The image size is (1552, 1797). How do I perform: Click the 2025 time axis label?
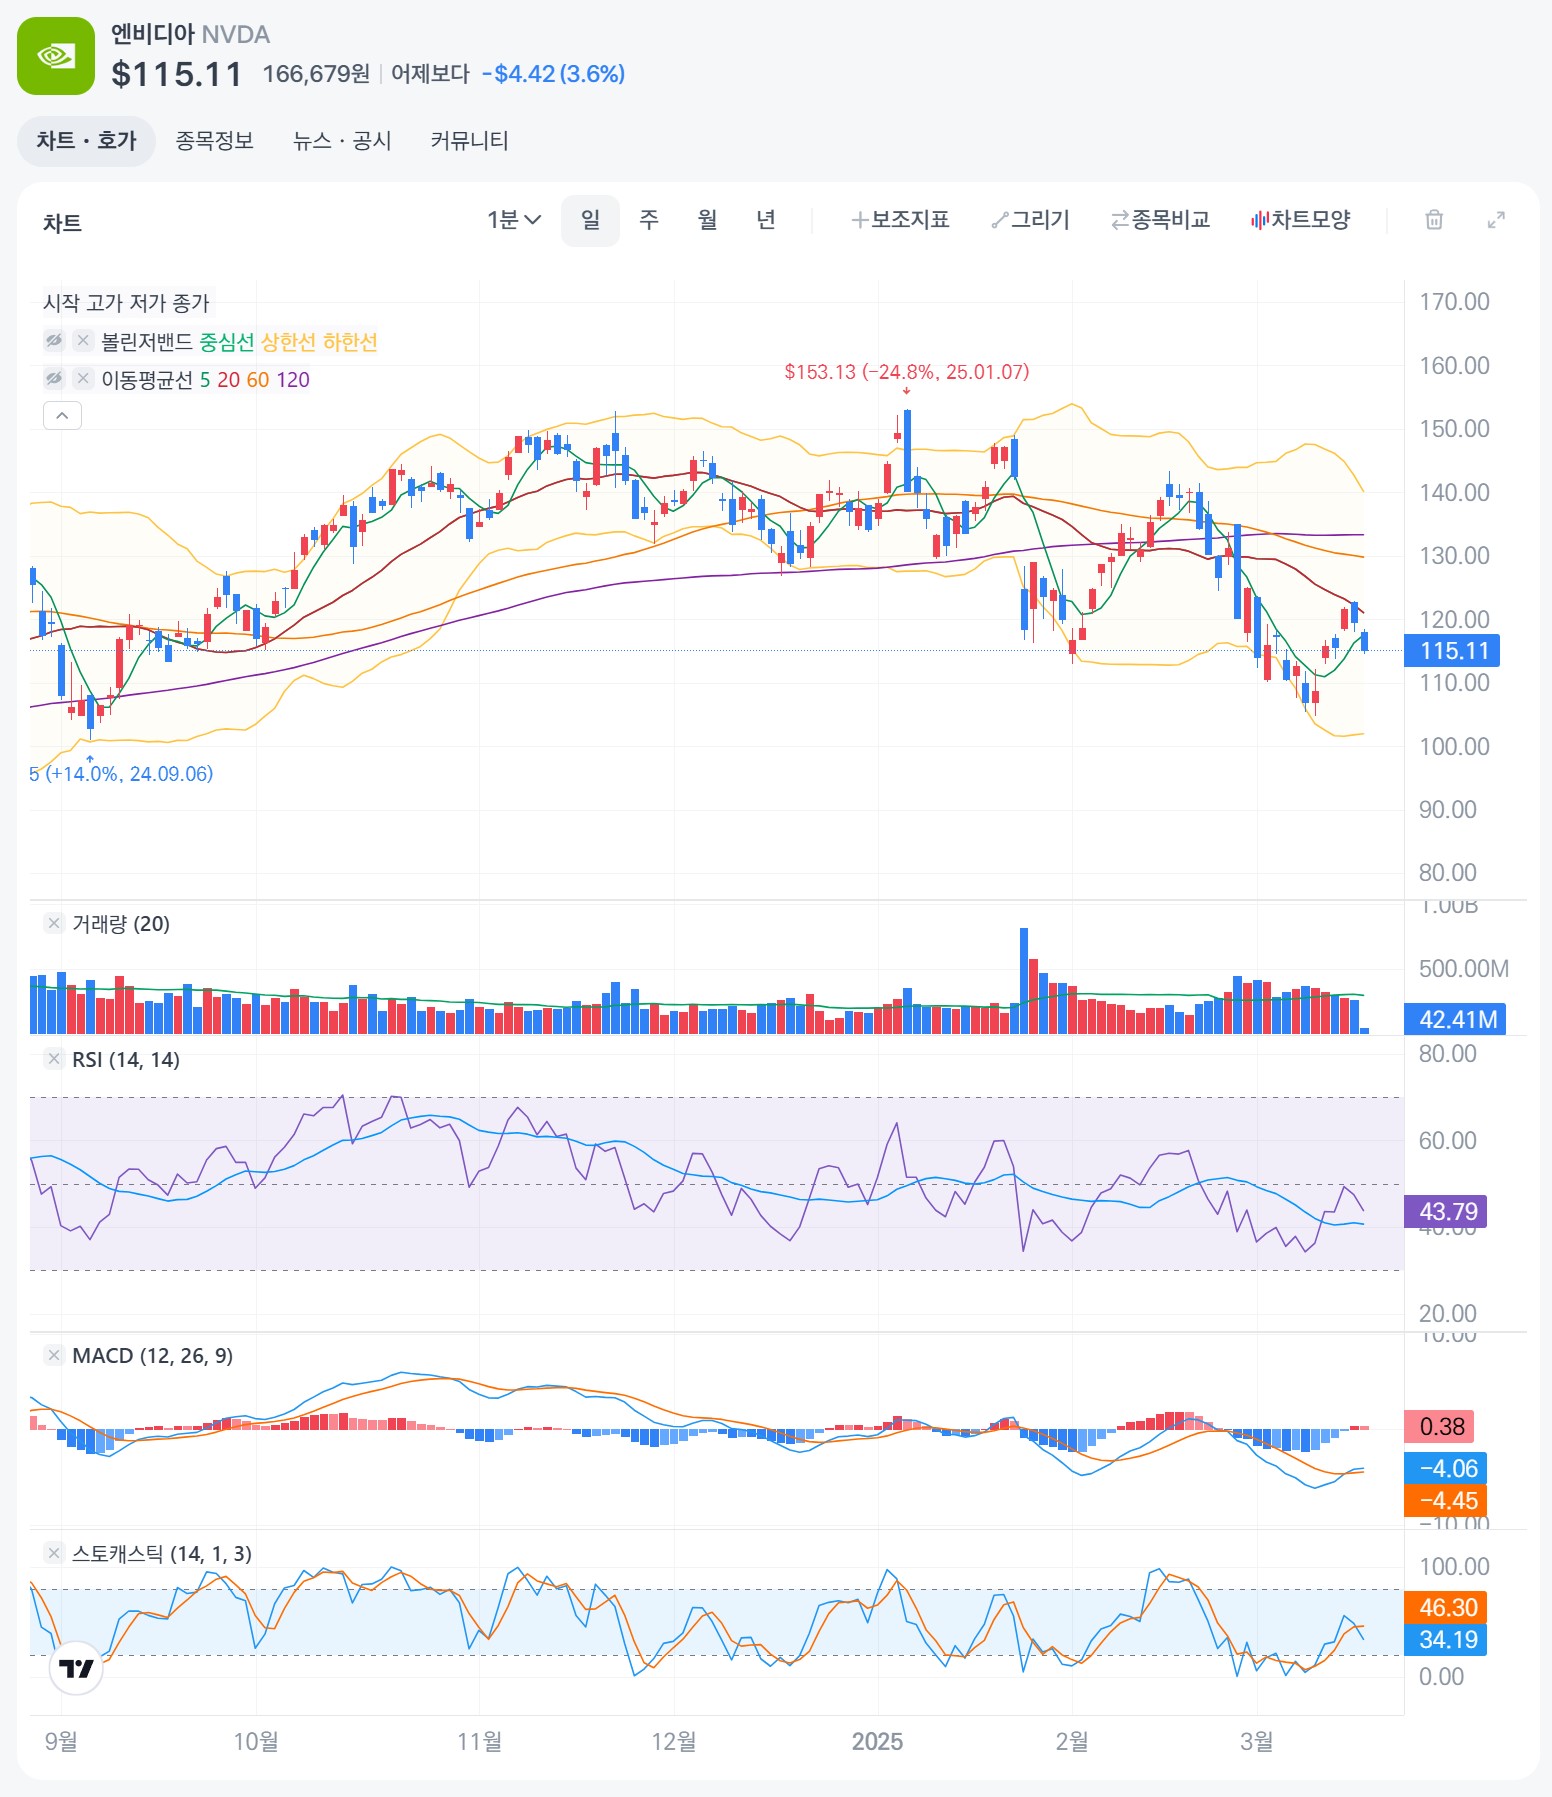[877, 1741]
